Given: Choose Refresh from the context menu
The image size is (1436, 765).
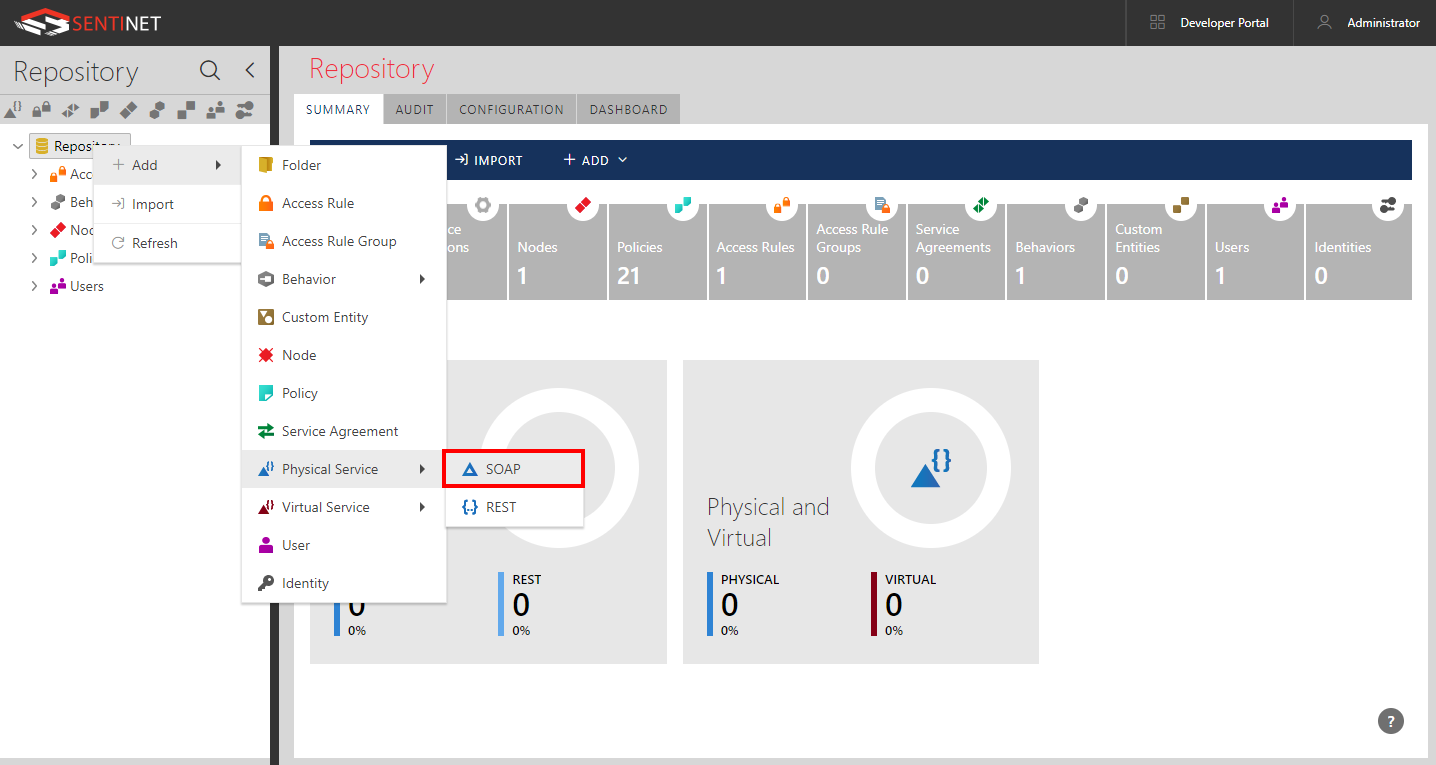Looking at the screenshot, I should [x=167, y=243].
